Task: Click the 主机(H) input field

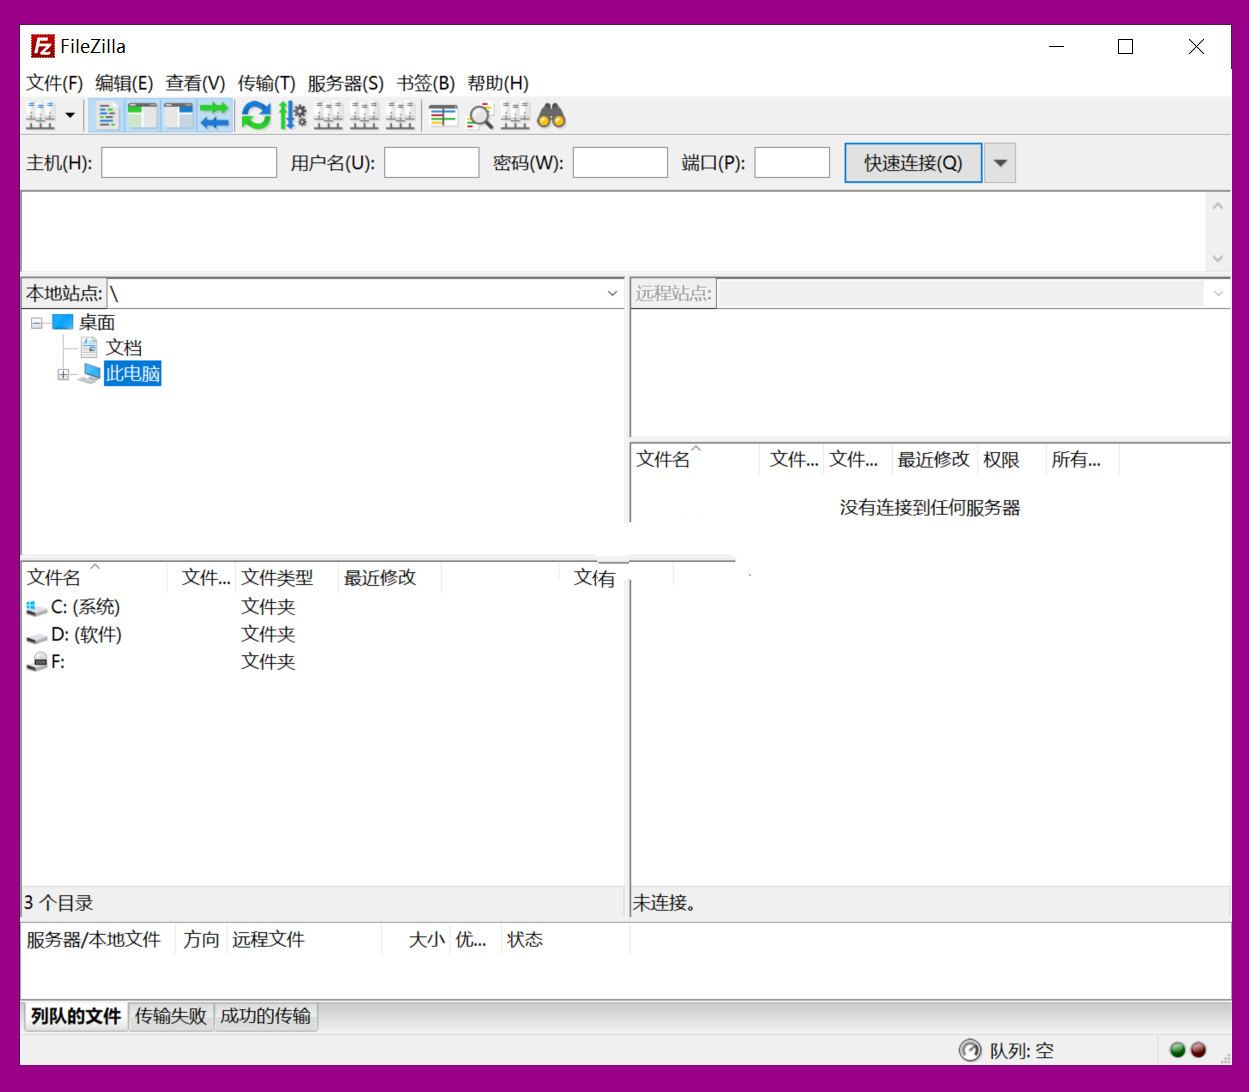Action: pos(189,163)
